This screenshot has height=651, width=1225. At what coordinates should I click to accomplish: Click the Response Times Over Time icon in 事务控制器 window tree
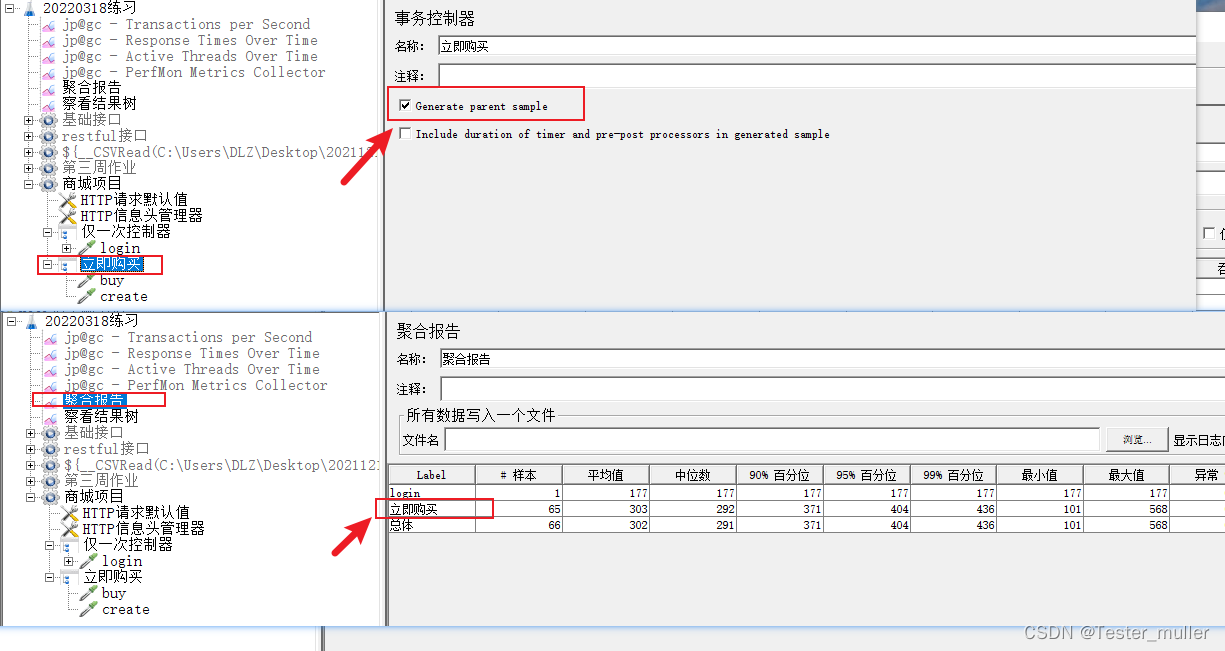pos(48,41)
